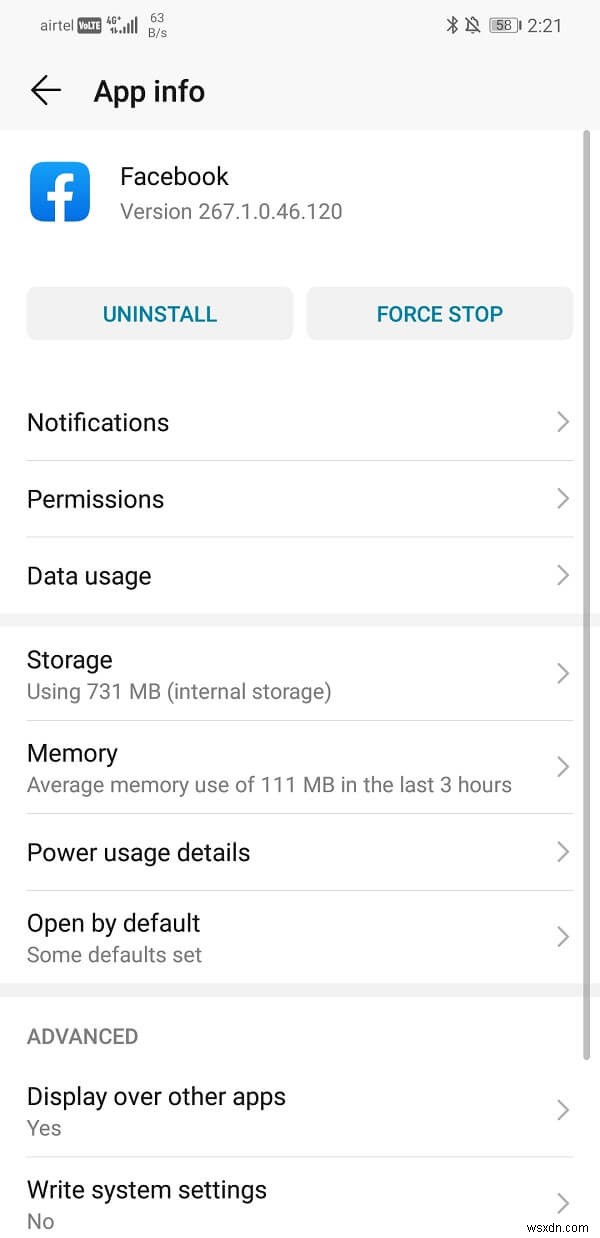The height and width of the screenshot is (1238, 600).
Task: Open the Notifications settings row
Action: 300,422
